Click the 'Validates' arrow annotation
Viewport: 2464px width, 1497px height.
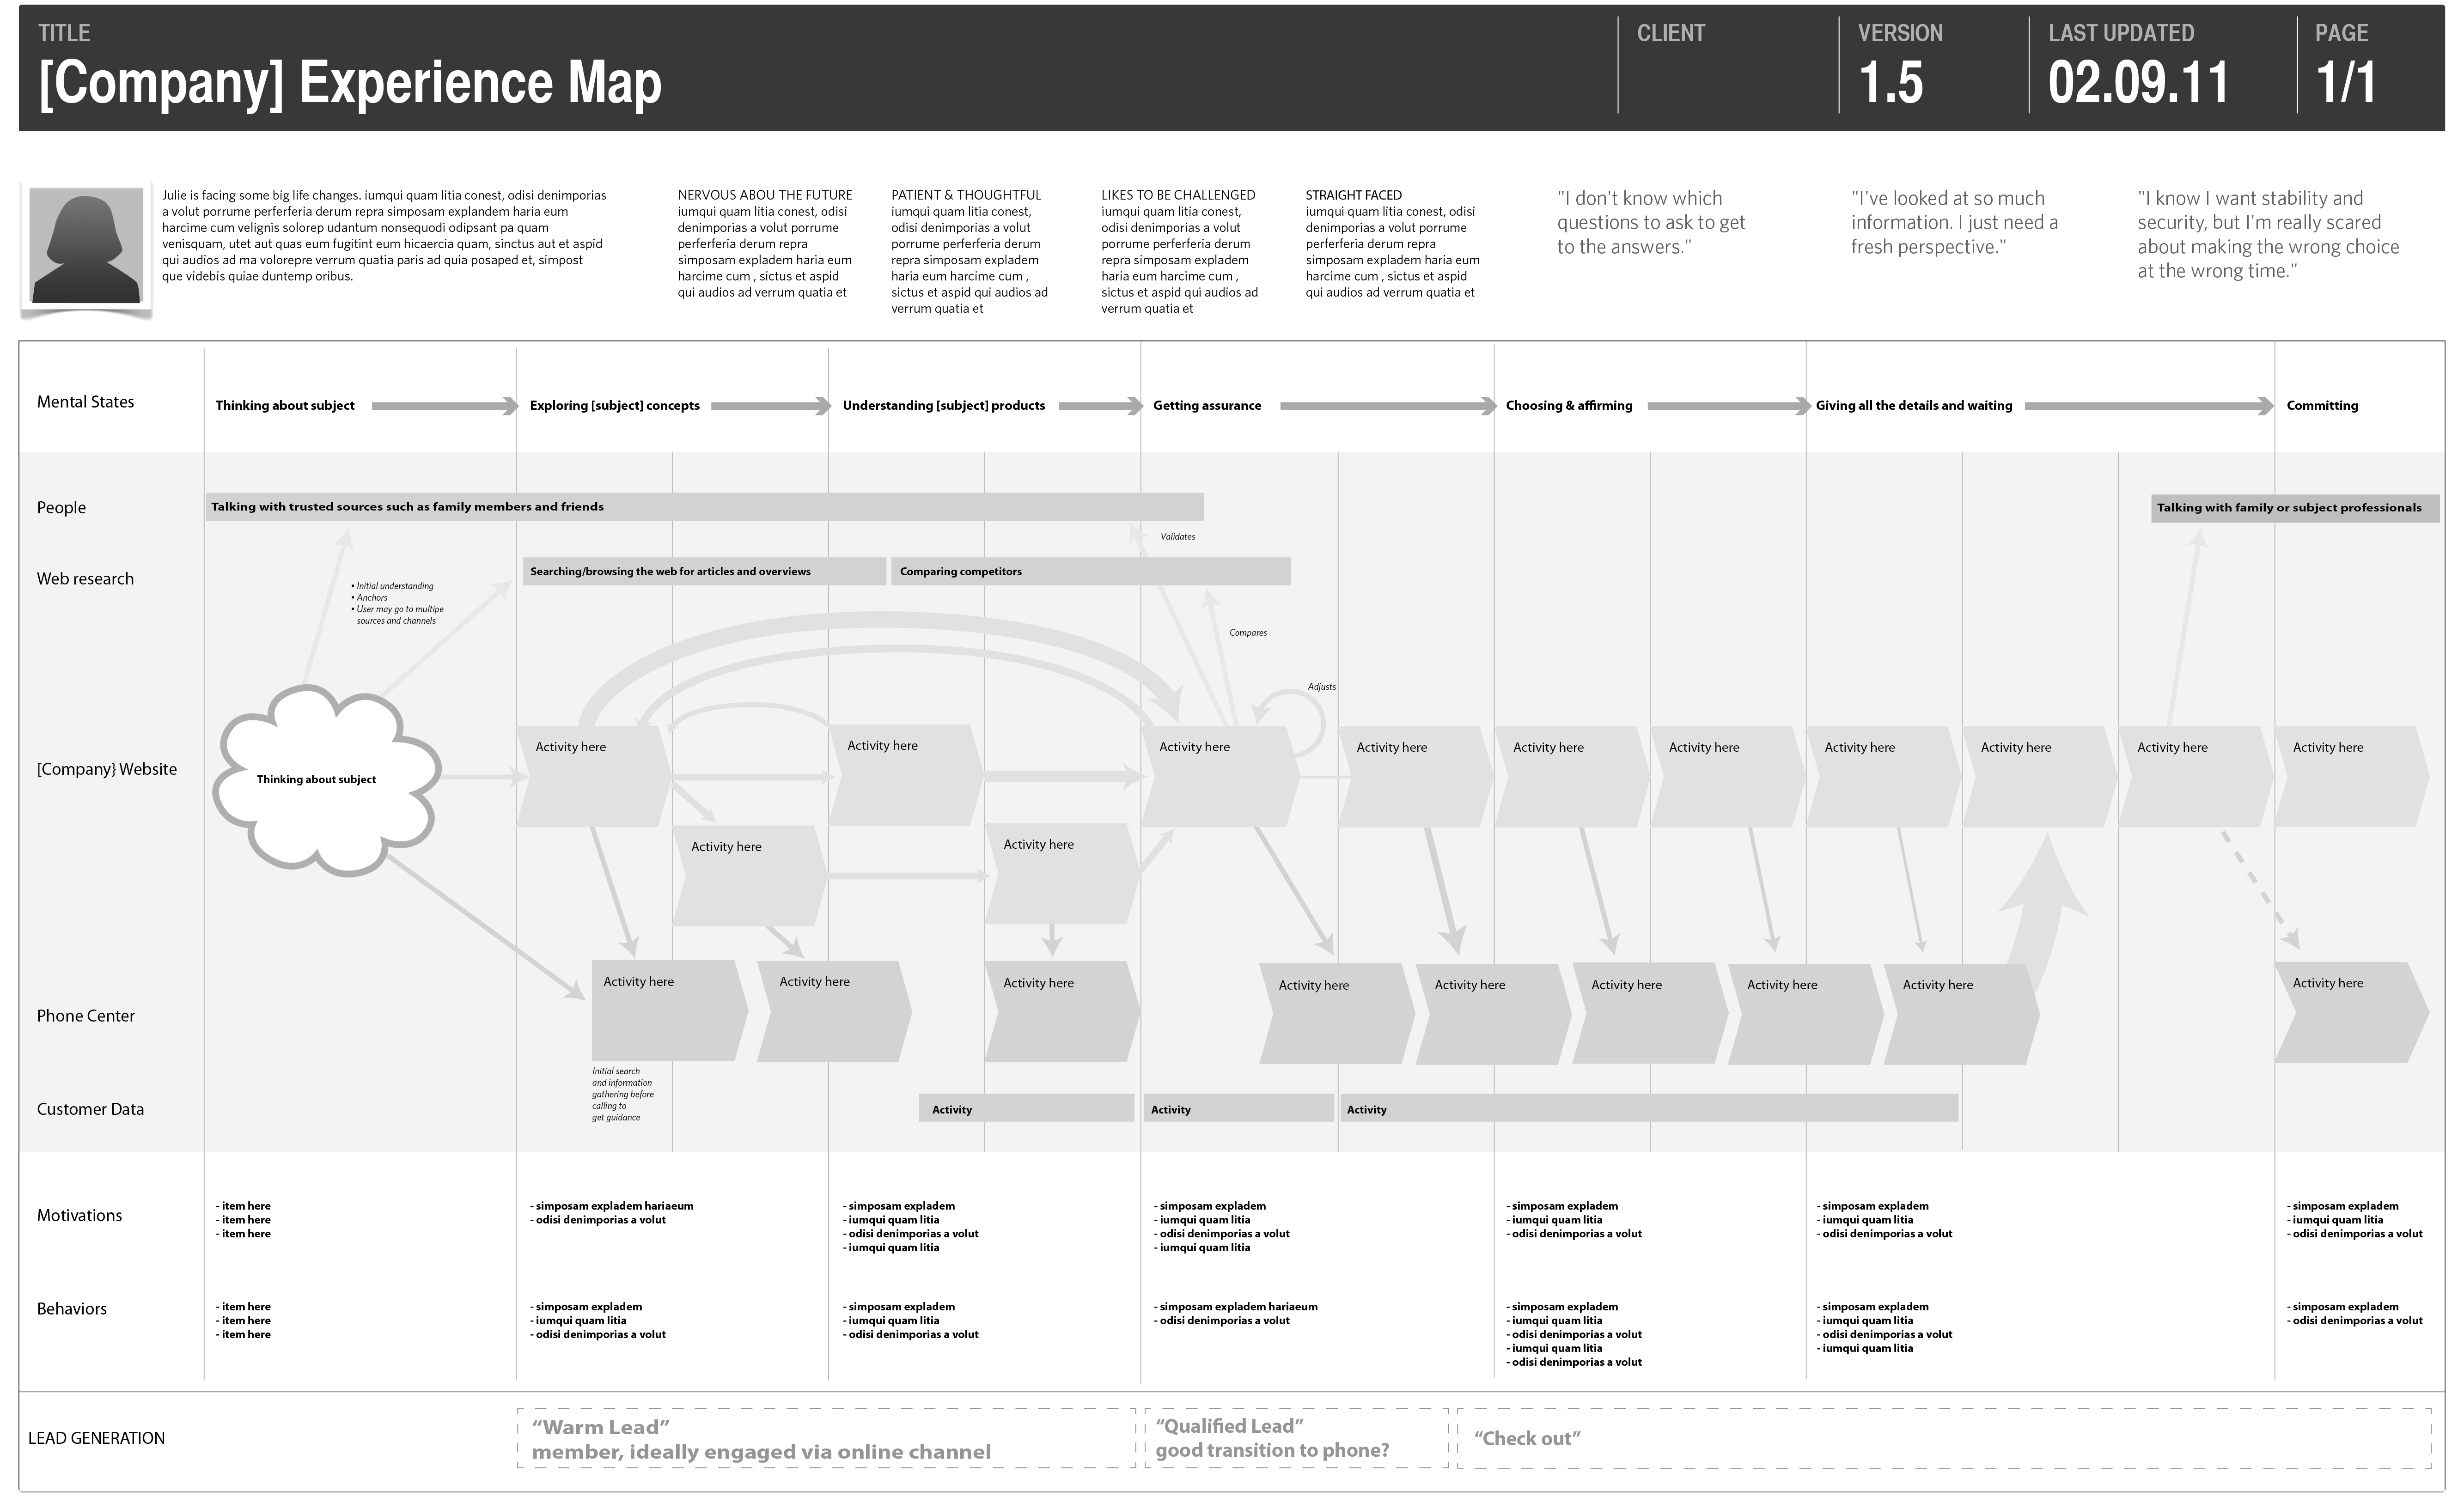(1177, 537)
